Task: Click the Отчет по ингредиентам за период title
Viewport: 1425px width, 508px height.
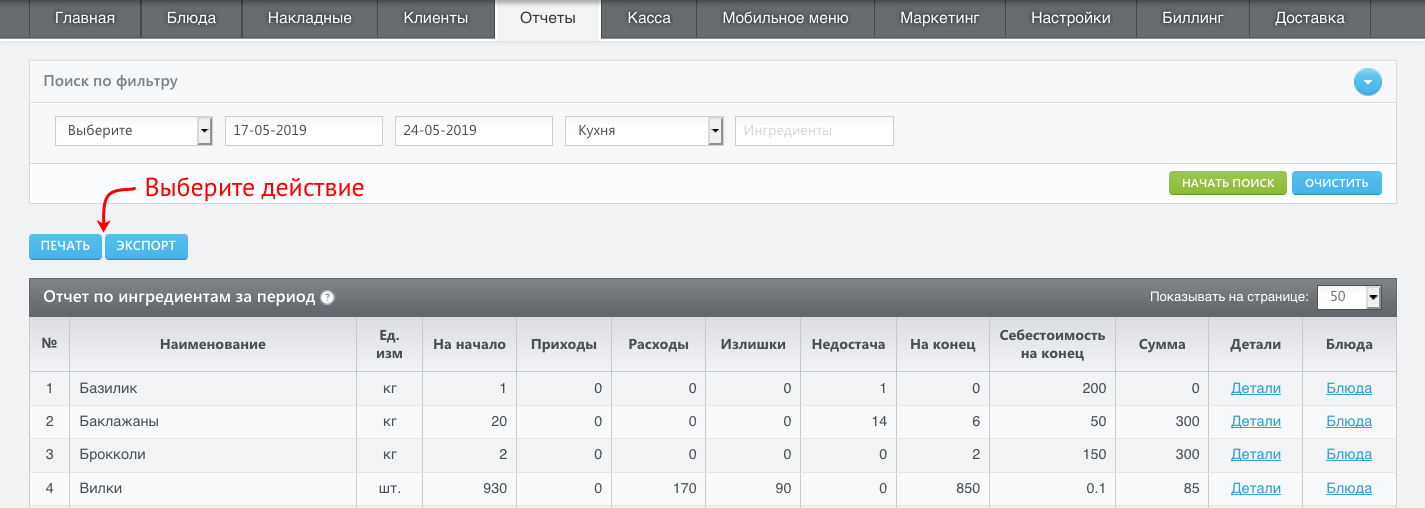Action: click(x=179, y=297)
